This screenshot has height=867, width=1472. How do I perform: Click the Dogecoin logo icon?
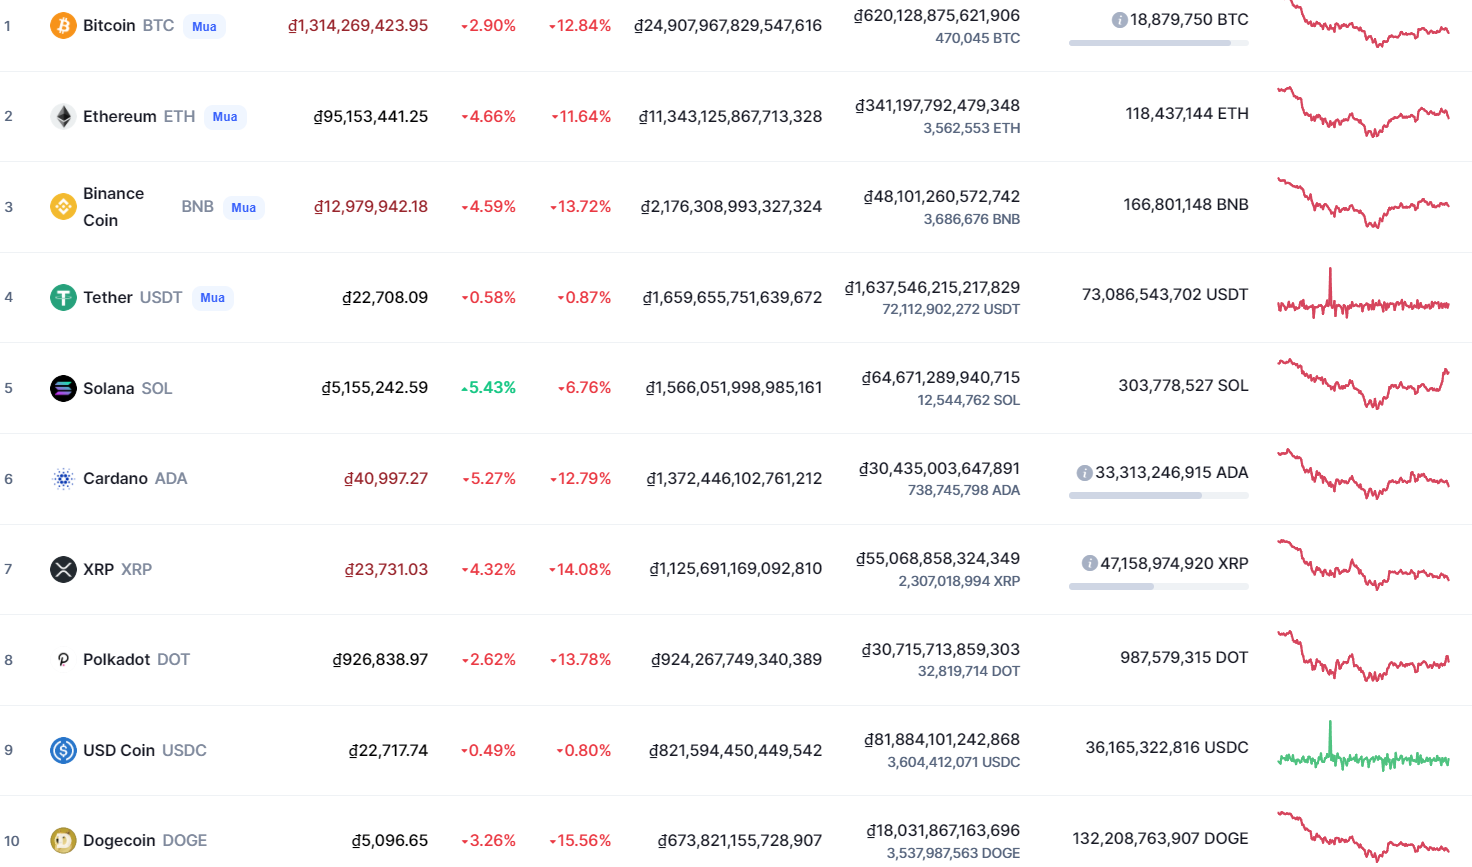point(63,841)
